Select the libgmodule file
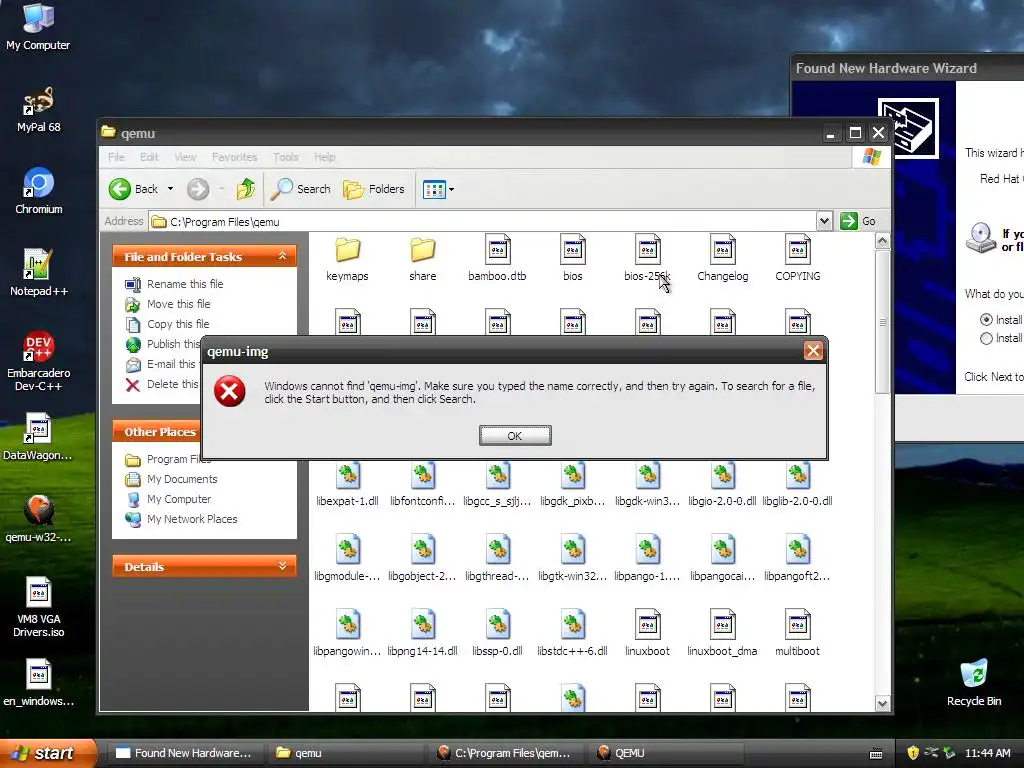The image size is (1024, 768). [x=347, y=559]
